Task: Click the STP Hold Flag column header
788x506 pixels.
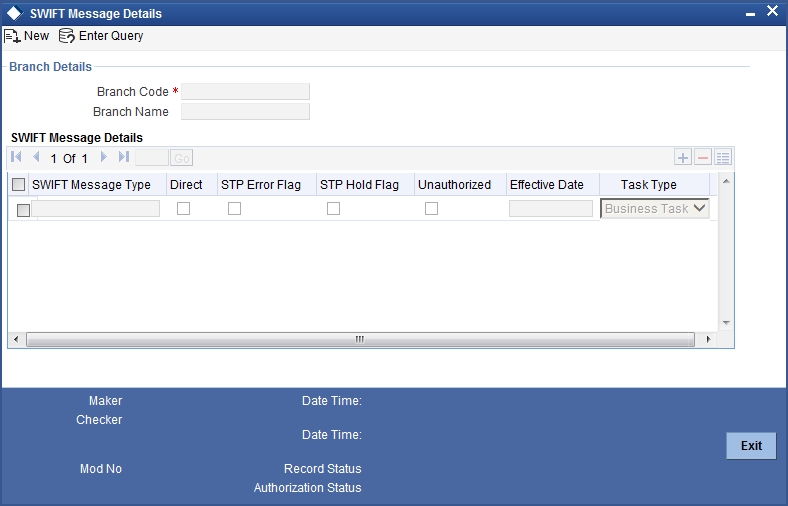Action: pos(359,184)
